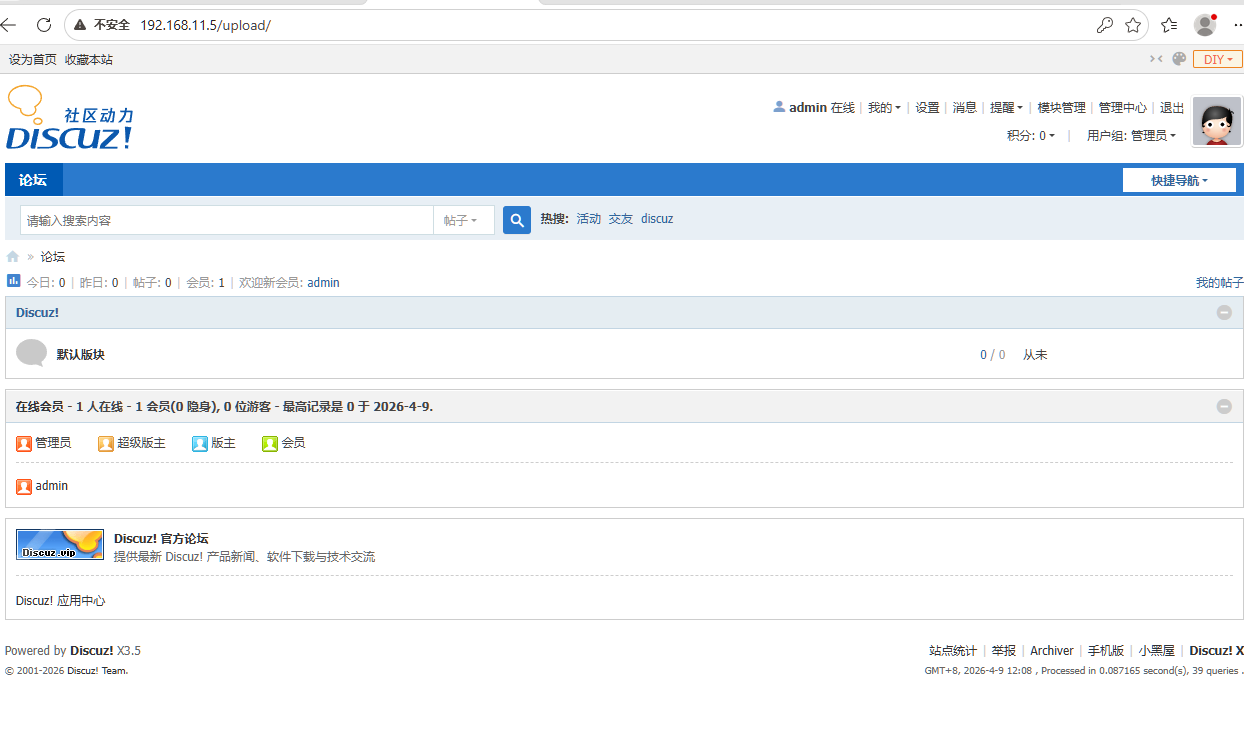Click the statistics chart icon before 今日
Image resolution: width=1244 pixels, height=738 pixels.
(x=14, y=281)
